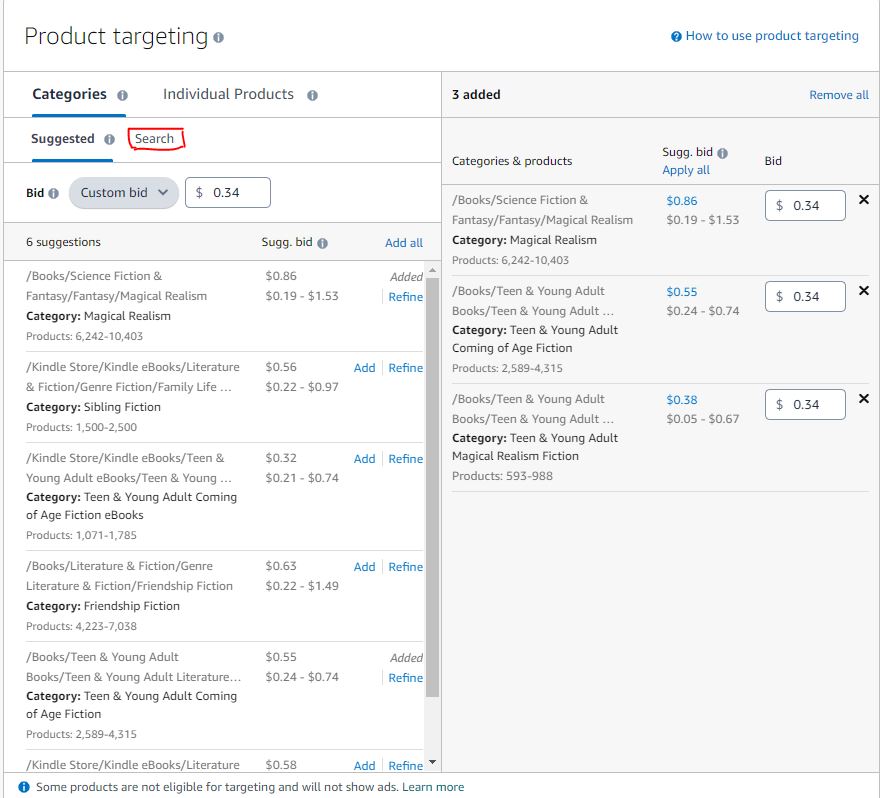Remove Teen Coming of Age Fiction with X
The width and height of the screenshot is (880, 798).
click(864, 291)
